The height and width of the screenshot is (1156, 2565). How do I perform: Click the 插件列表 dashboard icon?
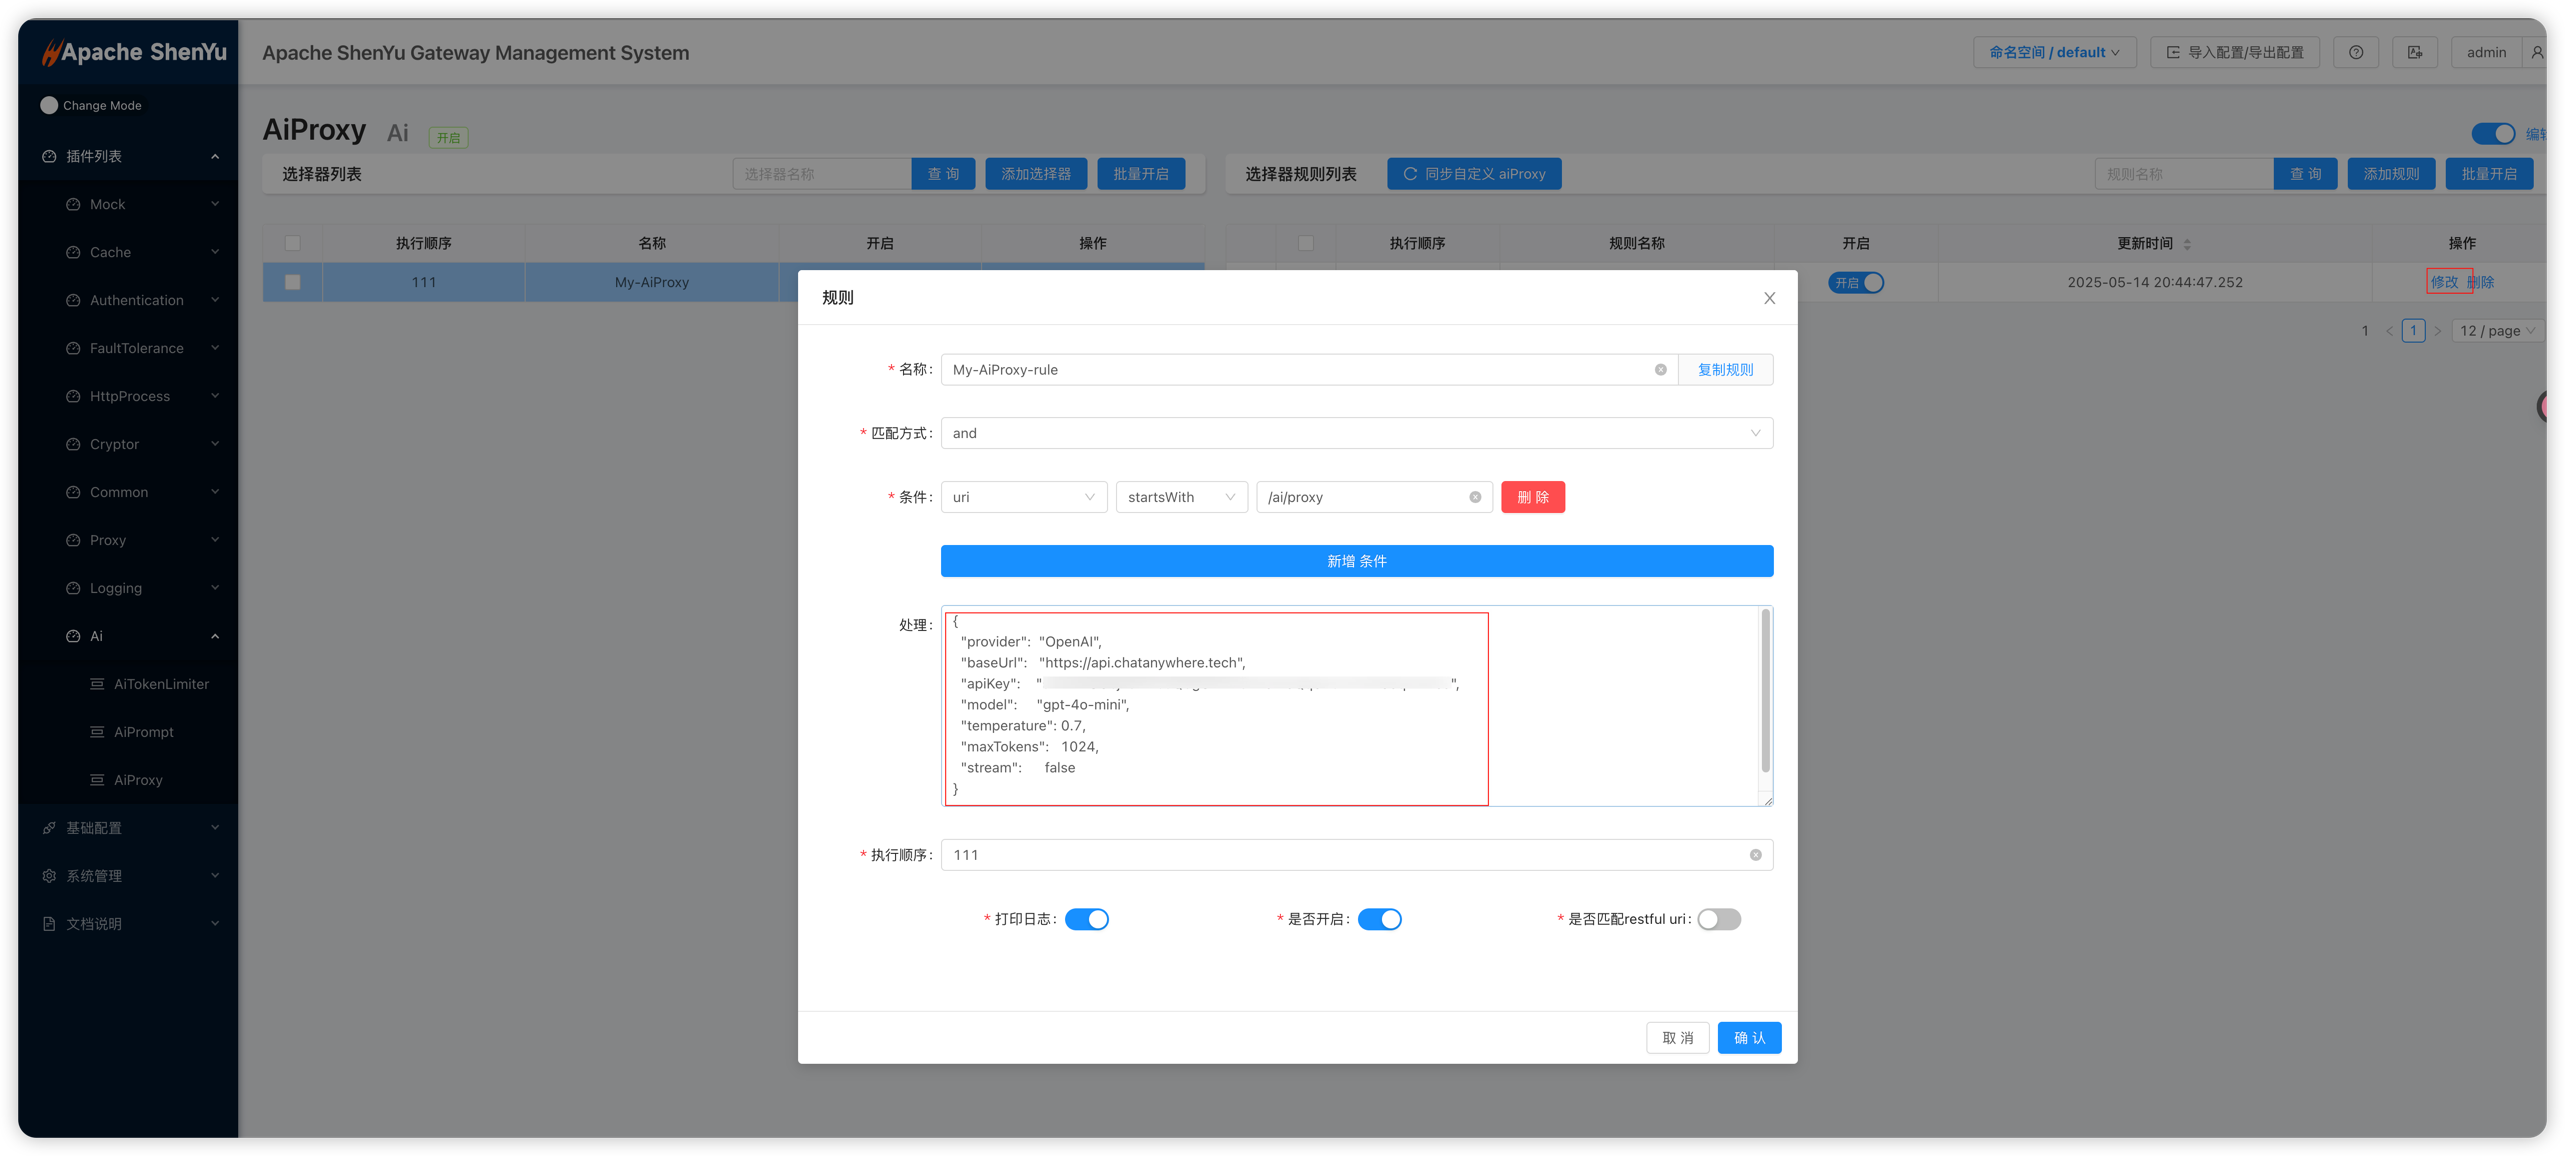coord(49,156)
